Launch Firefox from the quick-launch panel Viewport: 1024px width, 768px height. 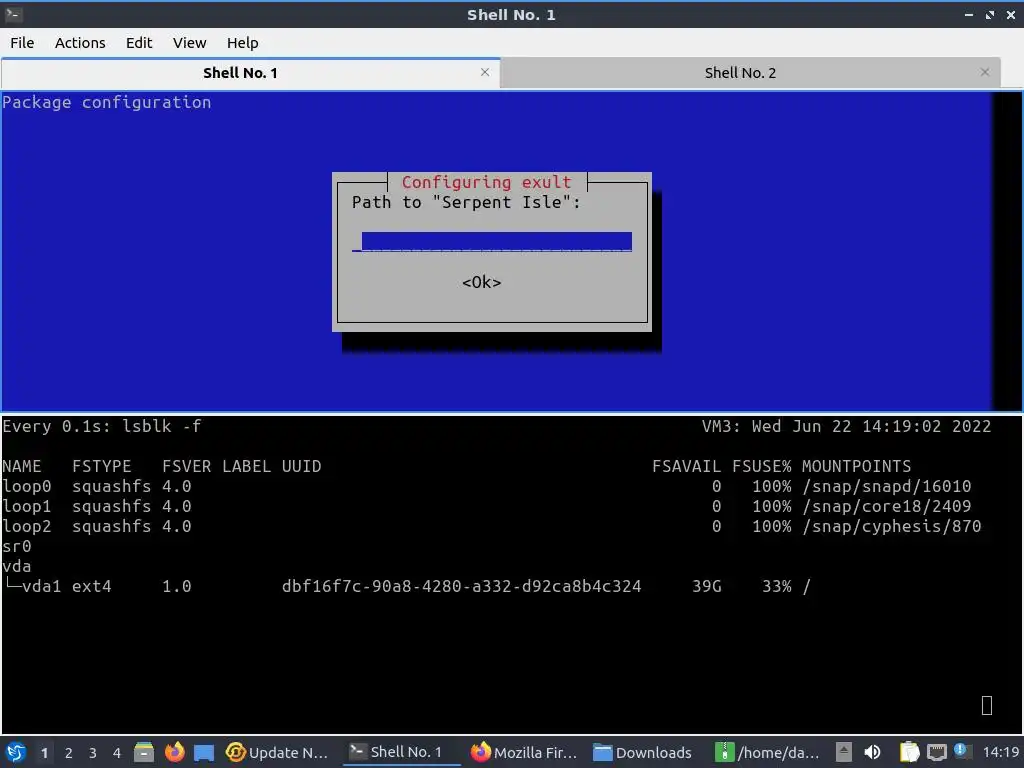[x=174, y=752]
